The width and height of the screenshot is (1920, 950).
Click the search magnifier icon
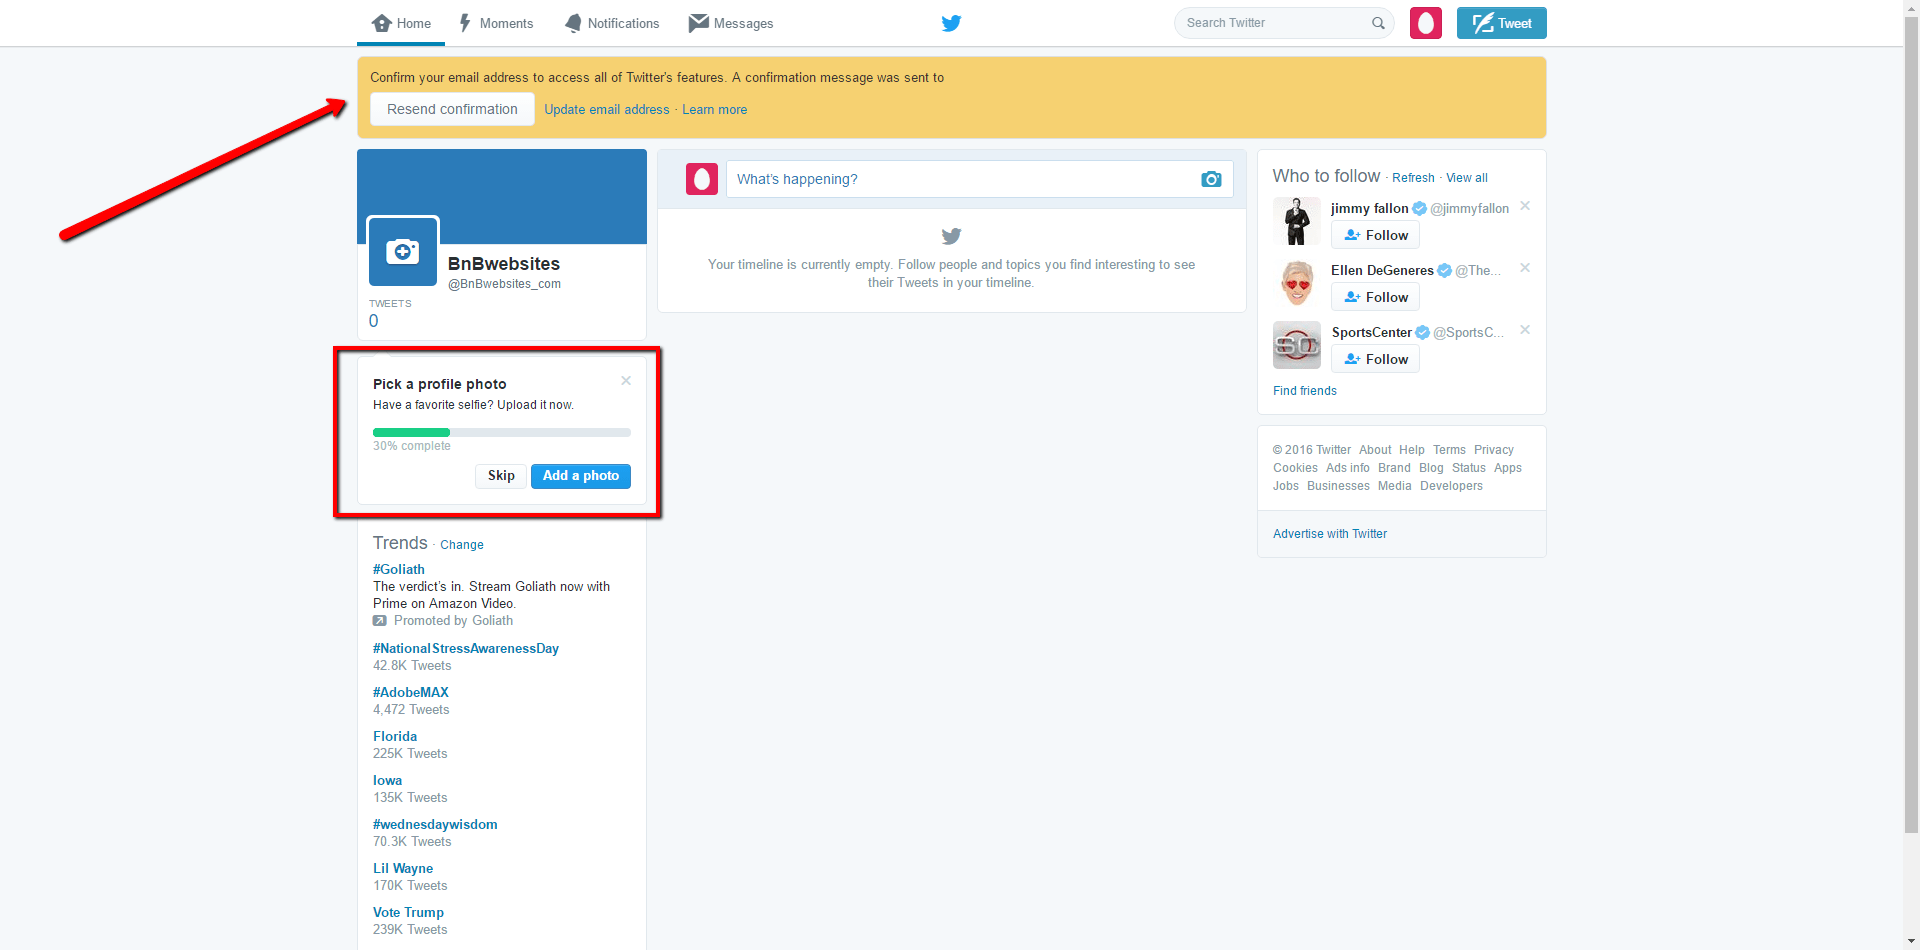click(1378, 23)
